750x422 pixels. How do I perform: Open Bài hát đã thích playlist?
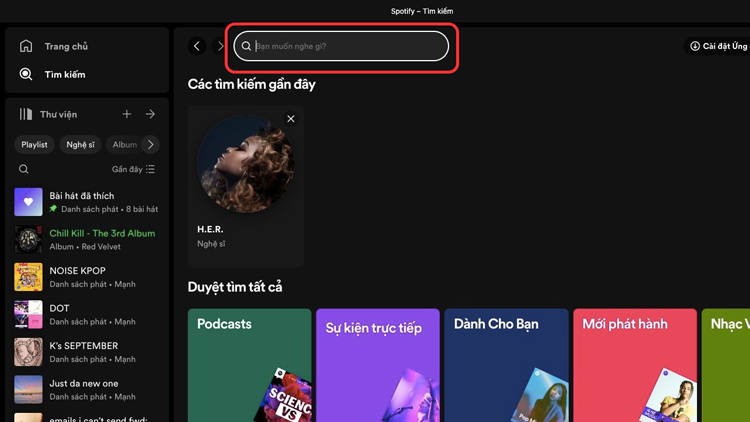87,202
